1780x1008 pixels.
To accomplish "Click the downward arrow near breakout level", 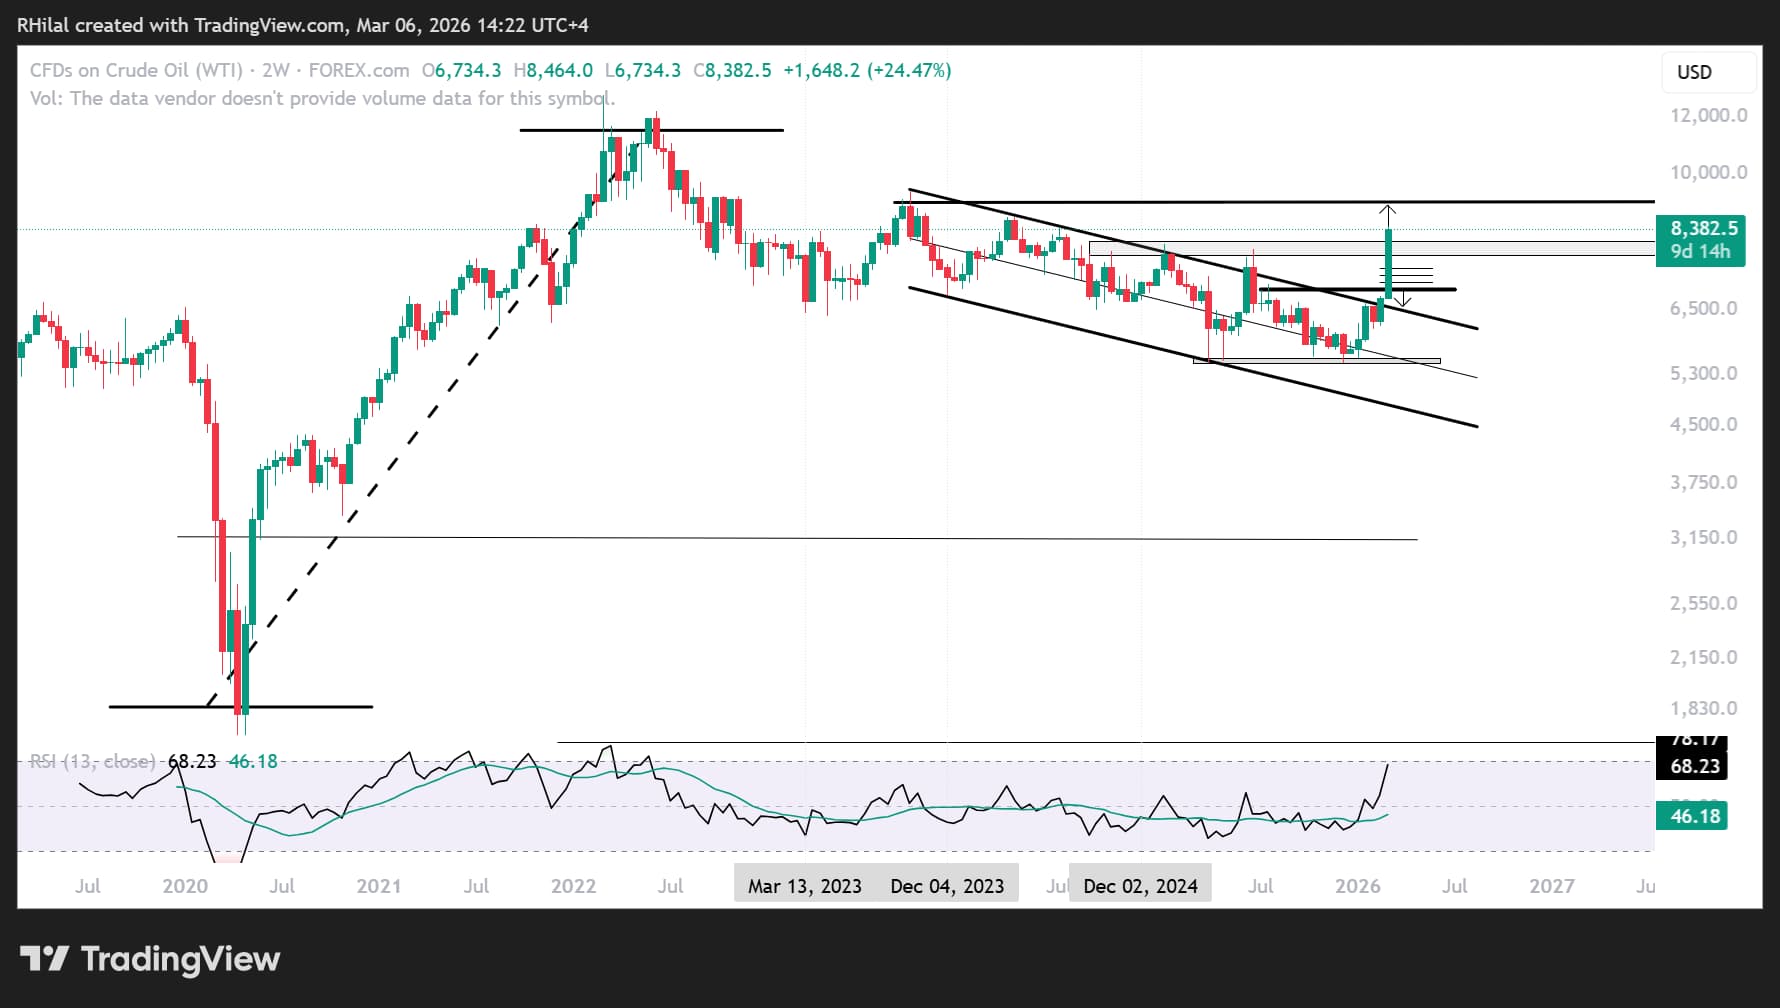I will (1402, 298).
